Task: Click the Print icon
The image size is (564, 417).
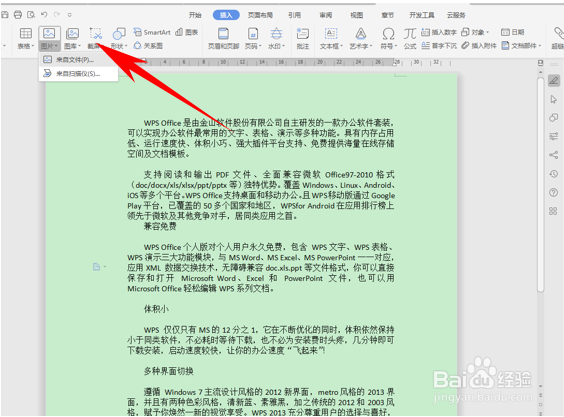Action: [18, 15]
